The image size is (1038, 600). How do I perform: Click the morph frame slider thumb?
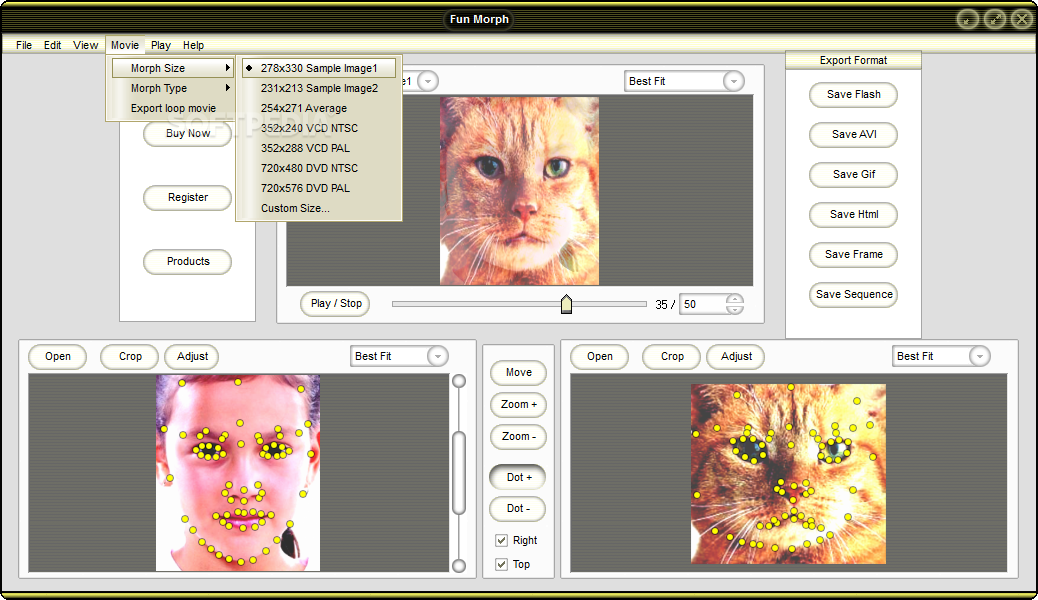(x=566, y=304)
